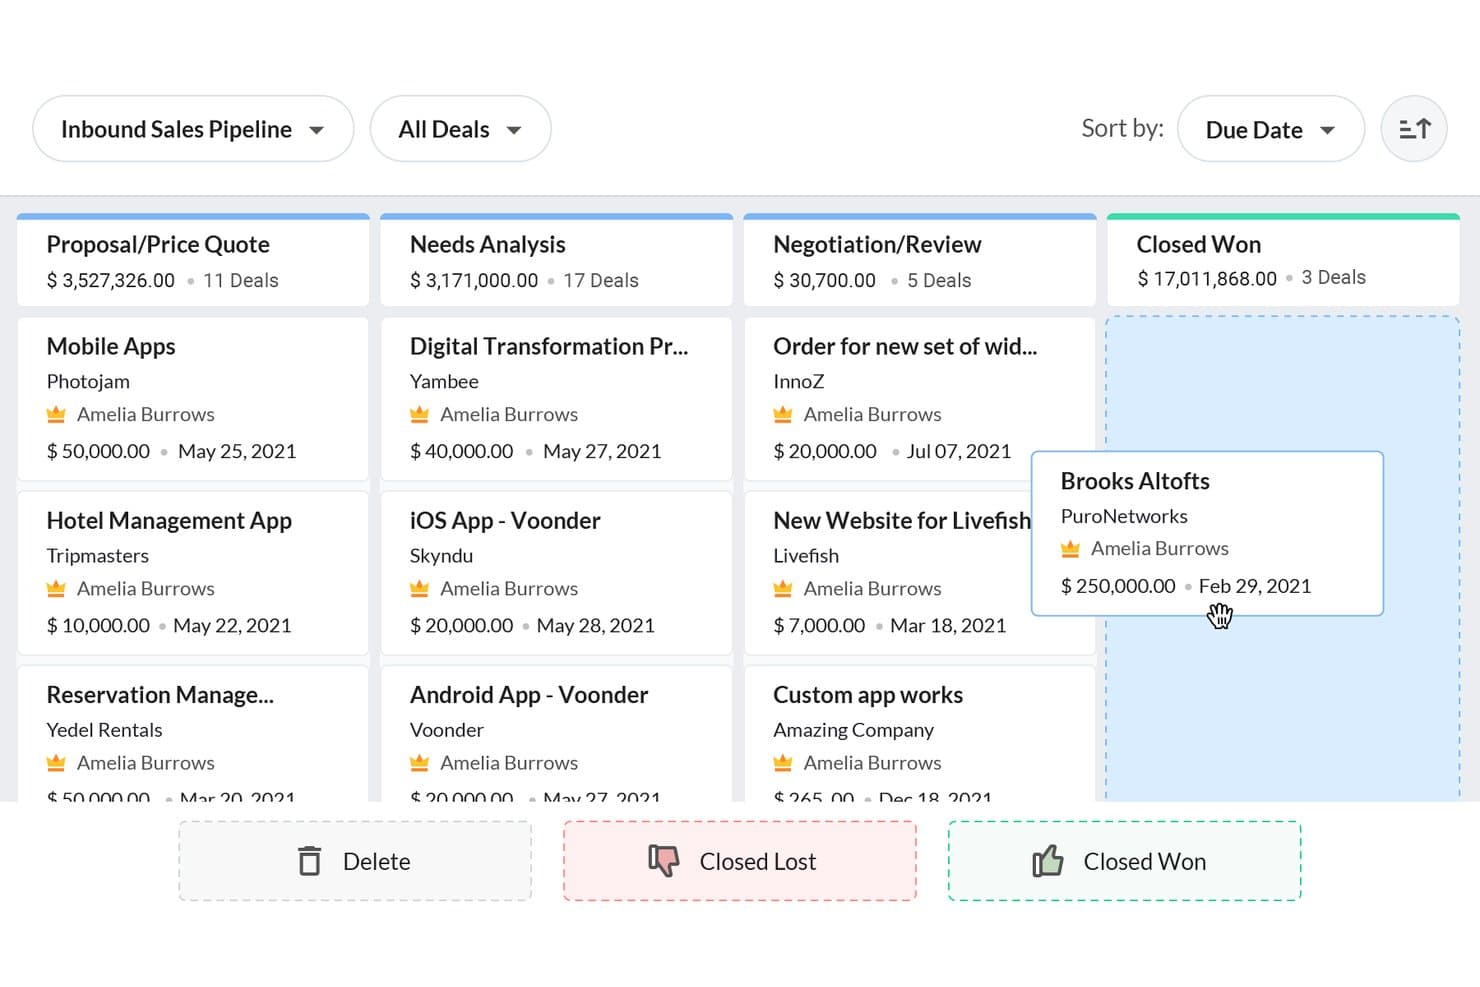Image resolution: width=1480 pixels, height=987 pixels.
Task: Open the Digital Transformation Pr... deal
Action: 549,346
